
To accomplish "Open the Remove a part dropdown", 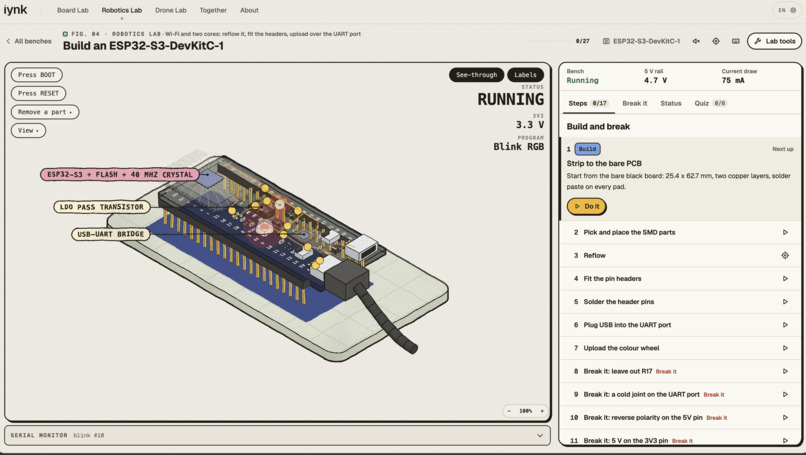I will (x=45, y=112).
